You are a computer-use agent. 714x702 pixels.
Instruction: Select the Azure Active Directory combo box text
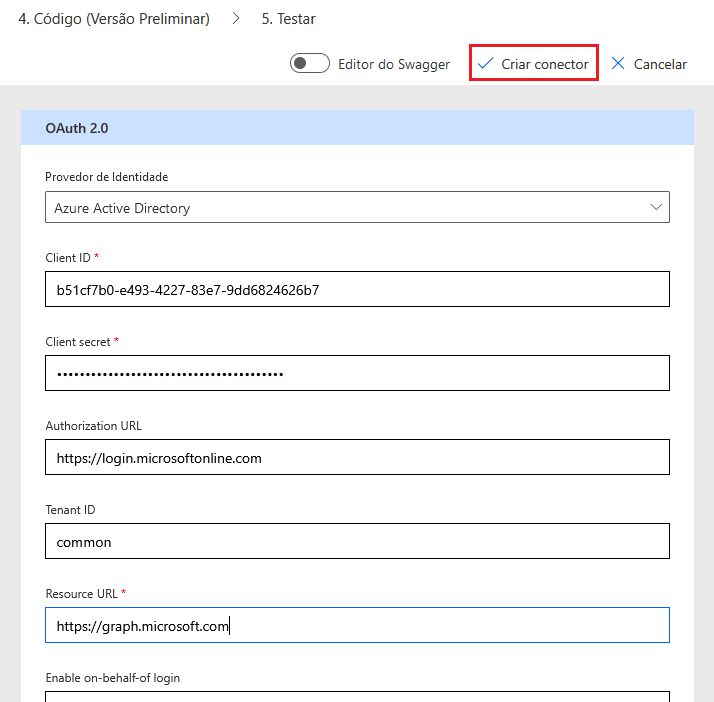pos(122,208)
